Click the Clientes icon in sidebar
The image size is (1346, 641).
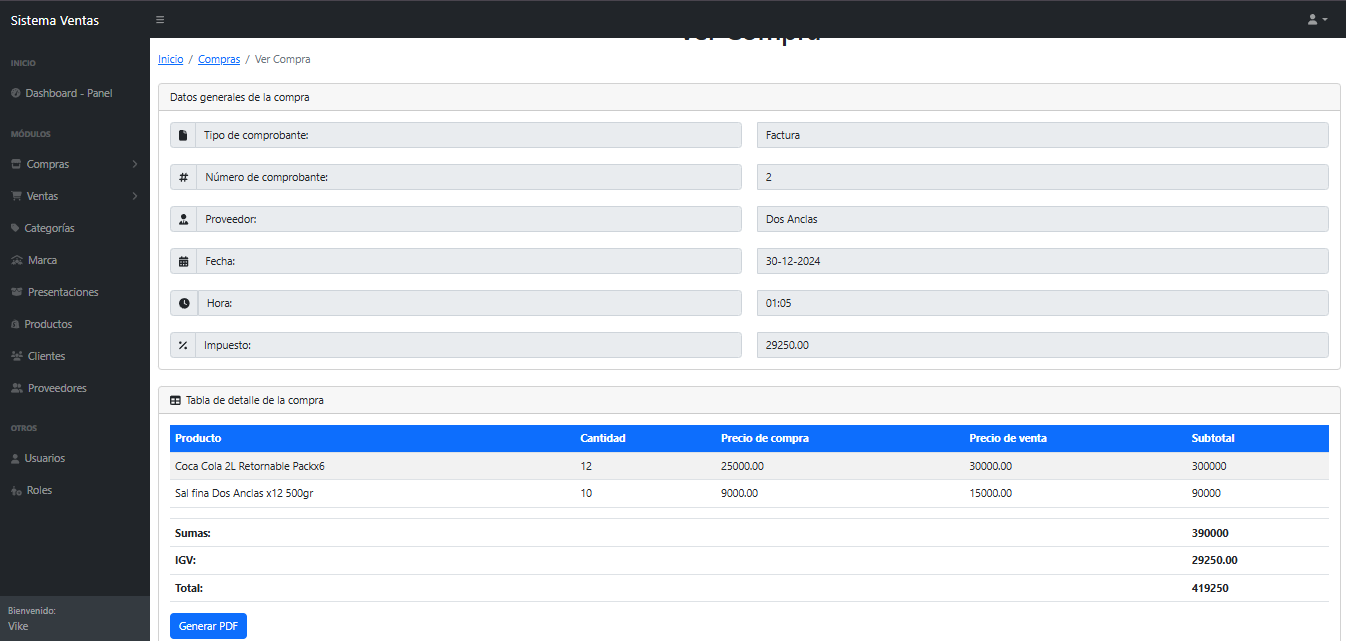17,356
